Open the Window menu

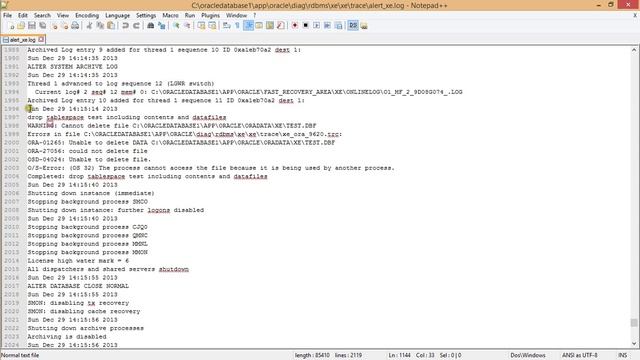(x=236, y=16)
